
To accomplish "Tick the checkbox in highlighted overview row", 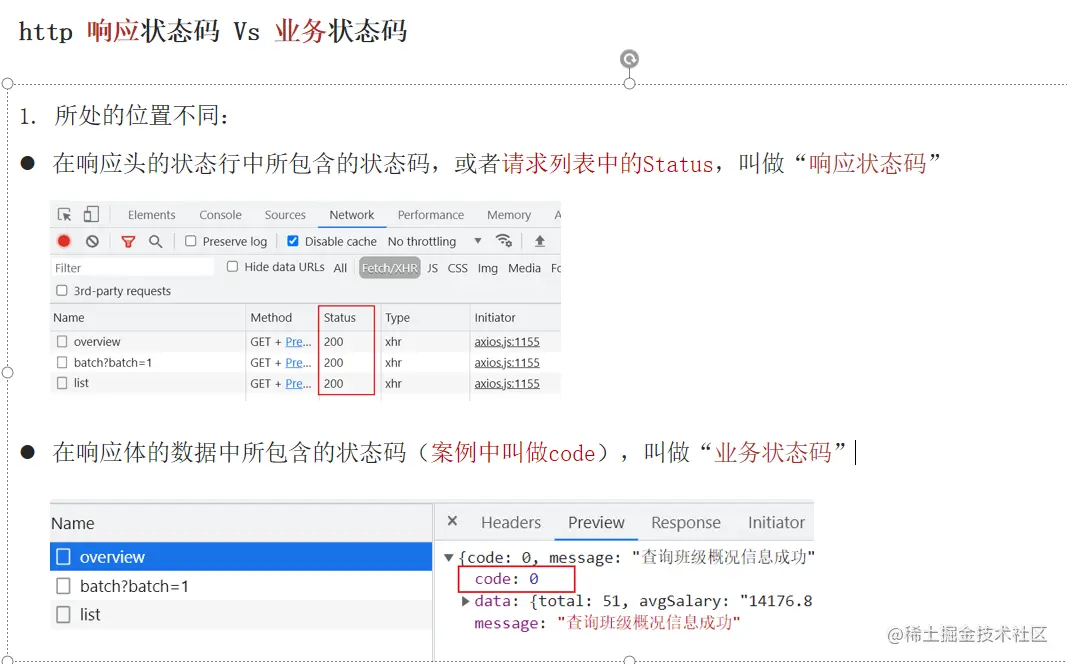I will (x=63, y=557).
